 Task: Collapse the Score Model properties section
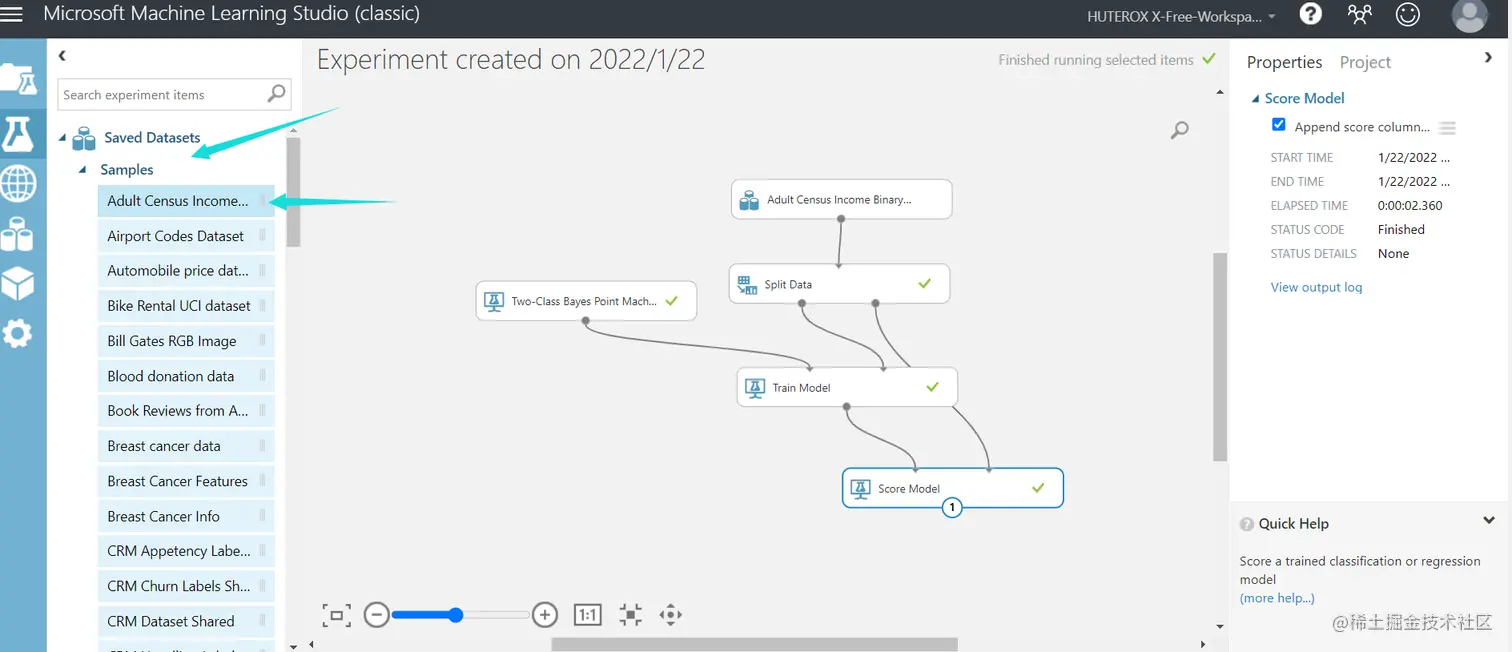1256,98
